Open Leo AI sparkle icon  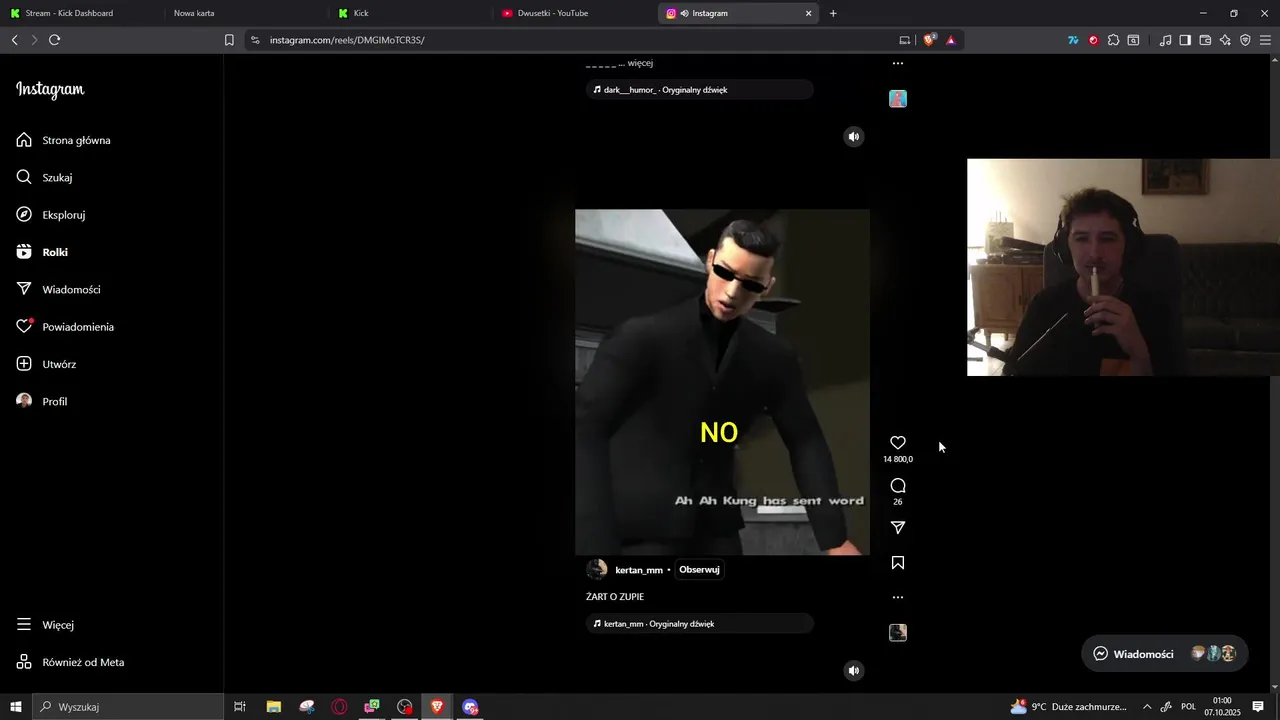point(1225,40)
